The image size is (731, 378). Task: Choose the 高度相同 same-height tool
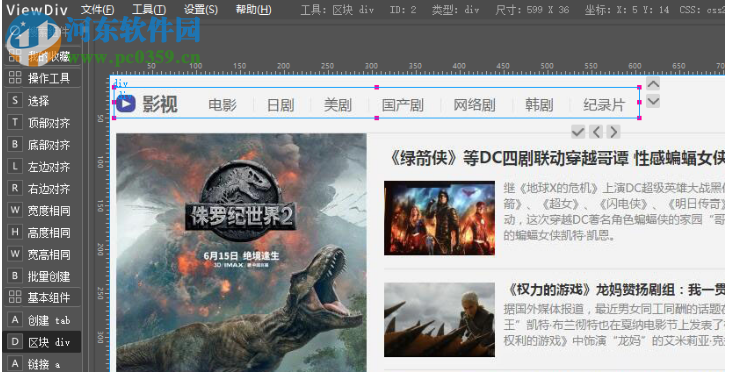coord(42,232)
